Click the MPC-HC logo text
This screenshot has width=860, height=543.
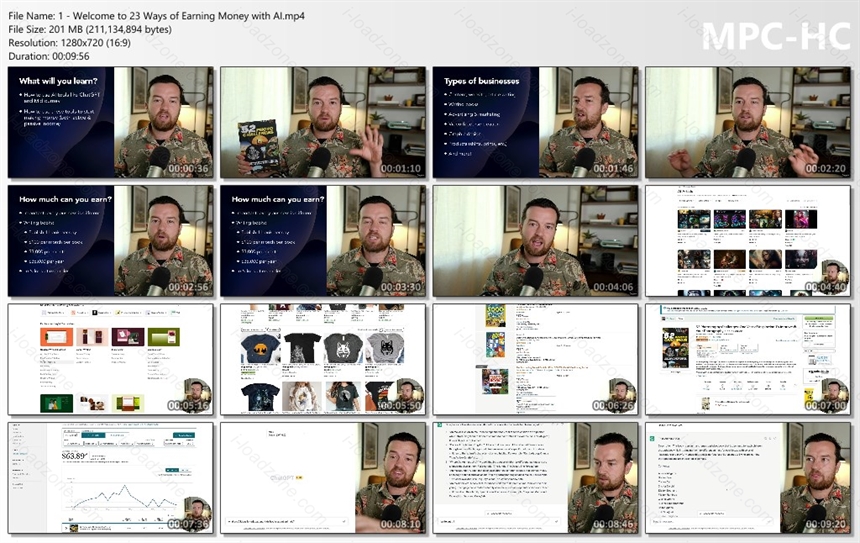click(776, 36)
